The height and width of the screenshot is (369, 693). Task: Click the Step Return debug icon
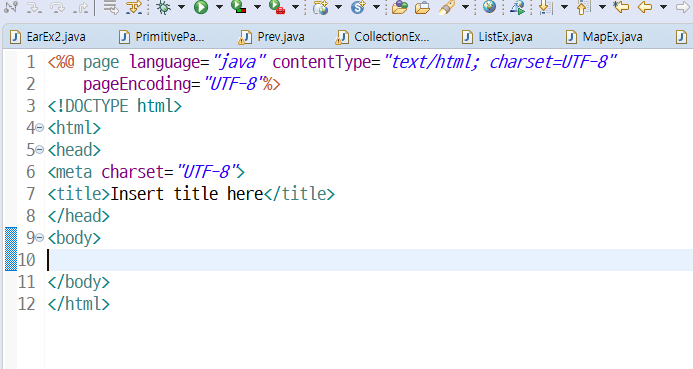pos(80,7)
